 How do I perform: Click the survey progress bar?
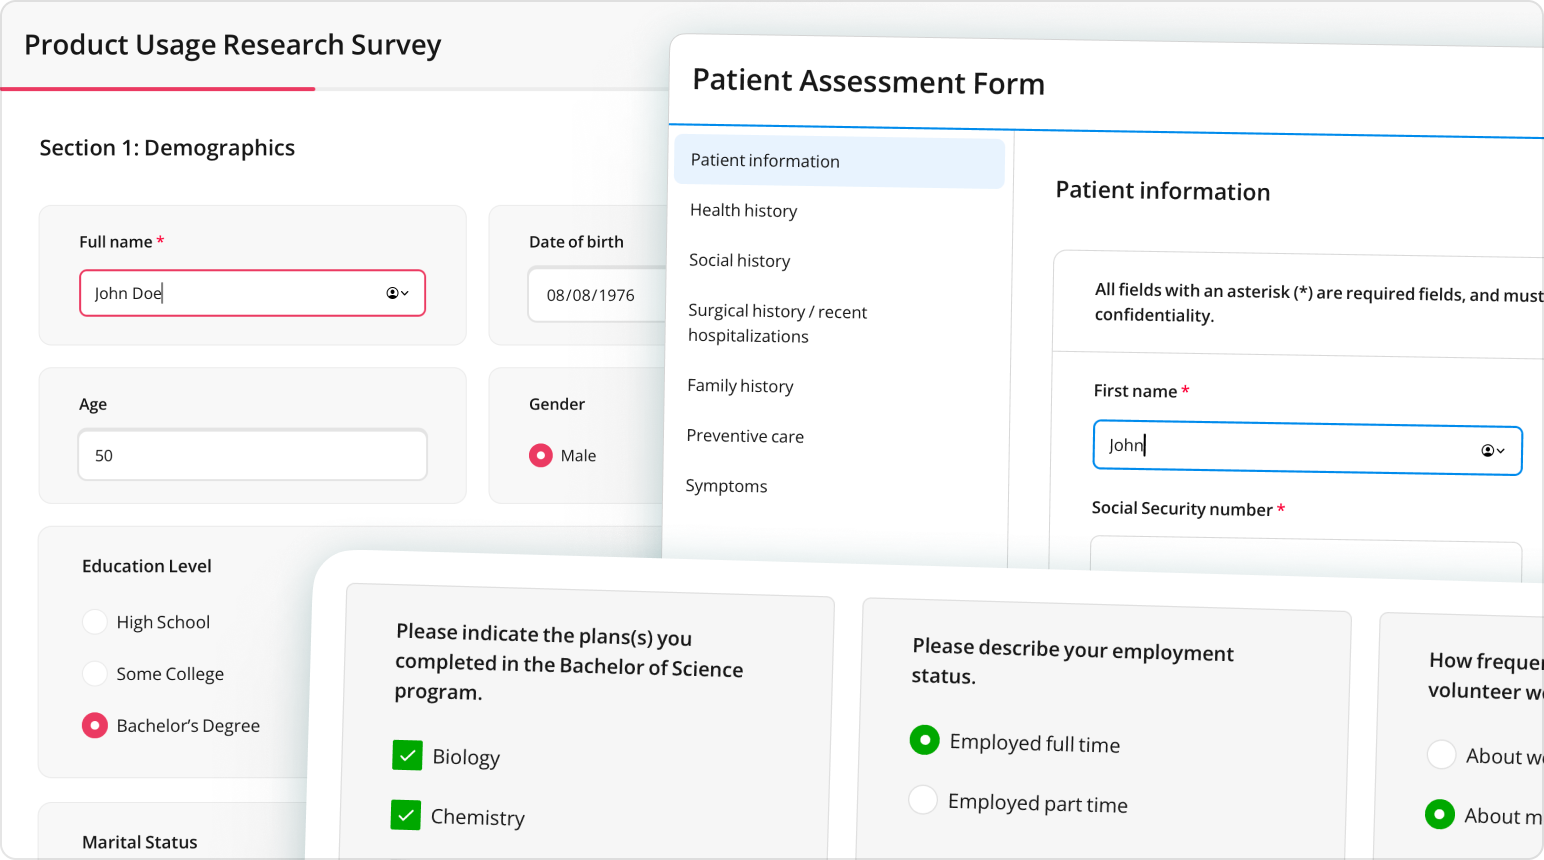click(335, 89)
